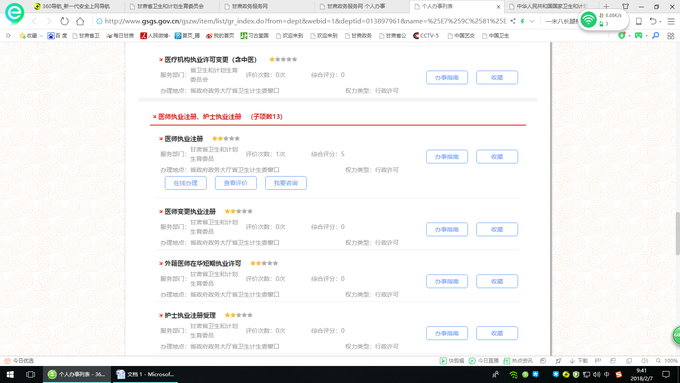This screenshot has width=680, height=383.
Task: Open 今日直播 in status bar
Action: 484,360
